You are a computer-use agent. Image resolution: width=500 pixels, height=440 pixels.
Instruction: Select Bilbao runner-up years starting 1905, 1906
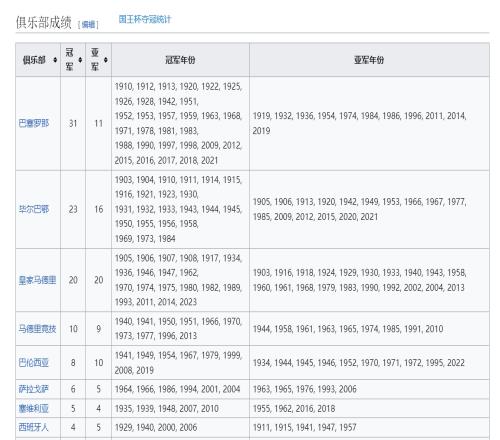tap(359, 209)
